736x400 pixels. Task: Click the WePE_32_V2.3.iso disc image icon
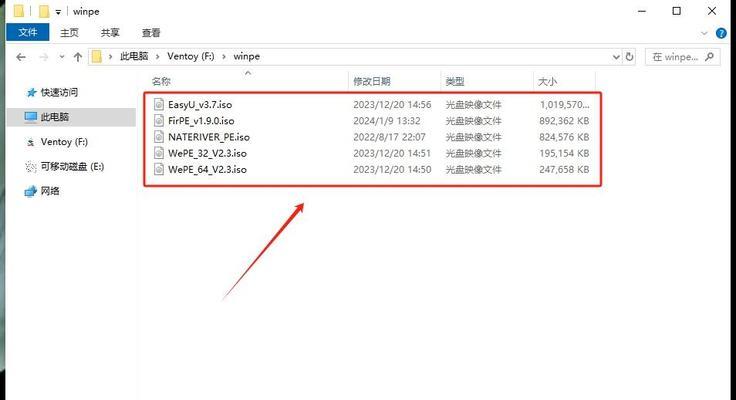[x=159, y=153]
